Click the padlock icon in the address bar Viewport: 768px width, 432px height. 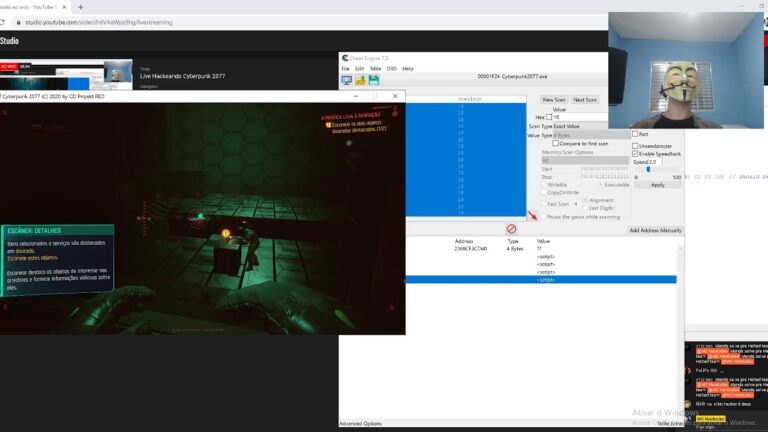click(x=19, y=23)
